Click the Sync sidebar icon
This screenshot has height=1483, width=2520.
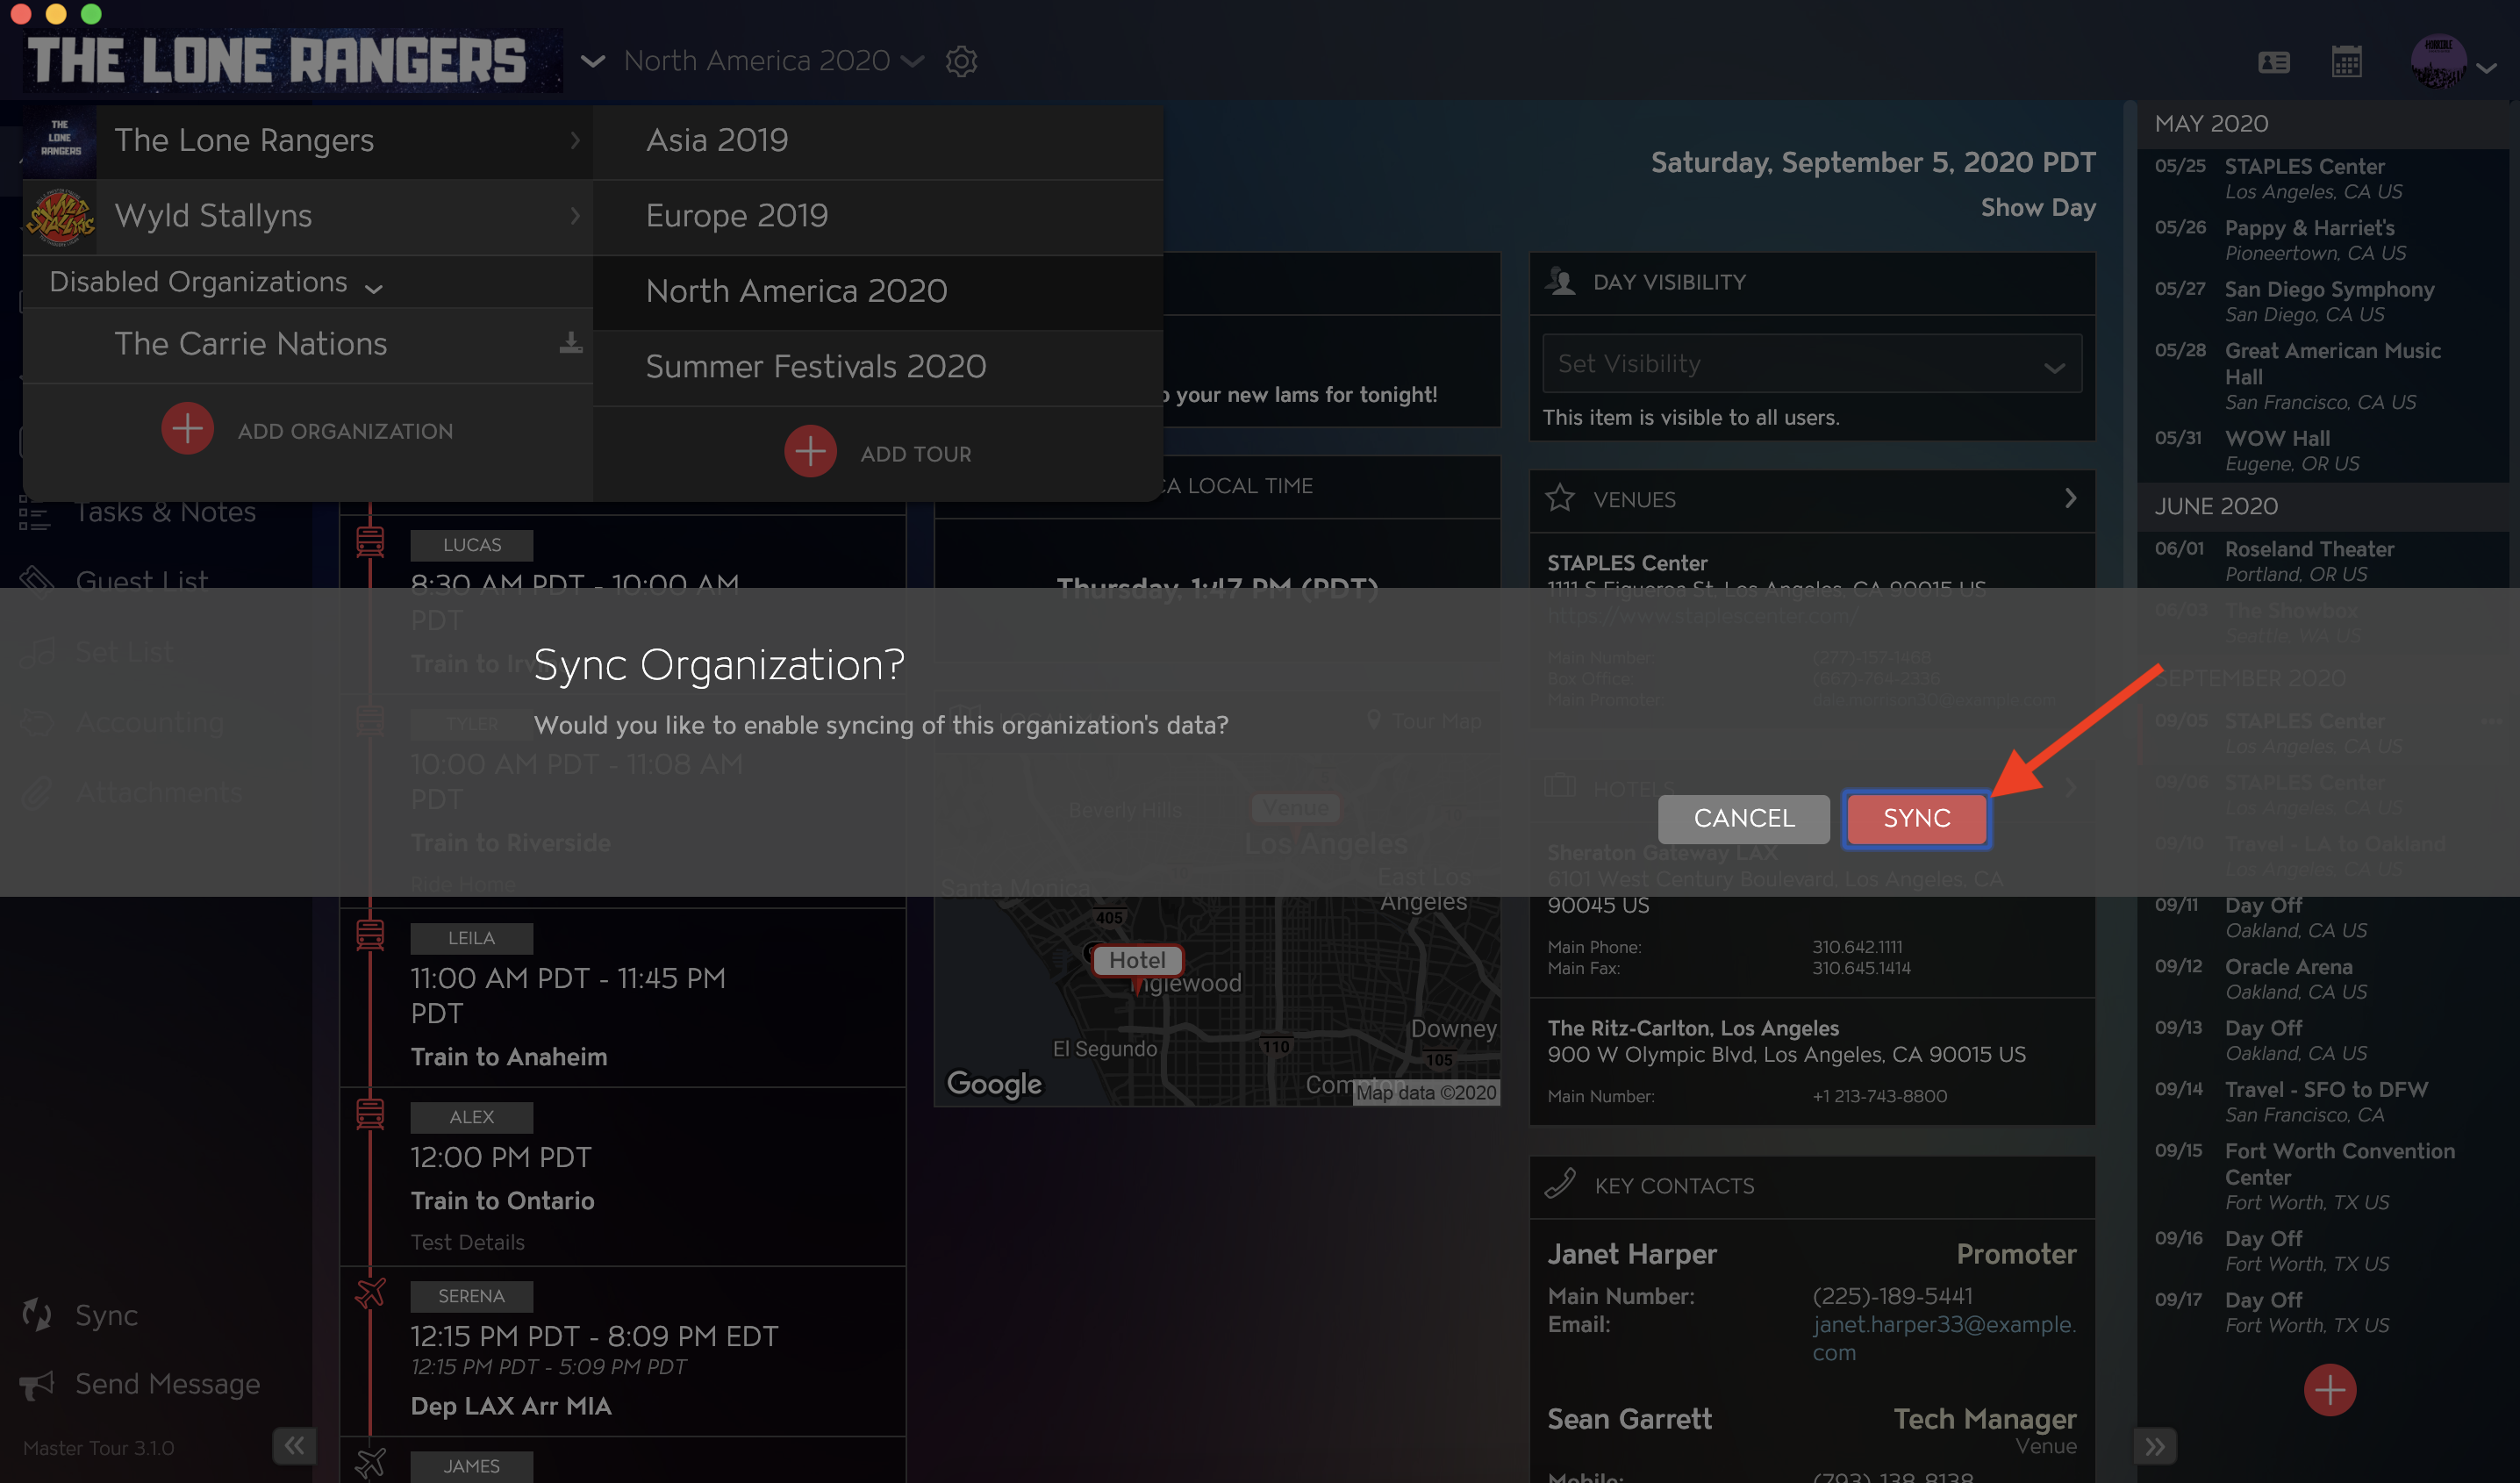37,1315
